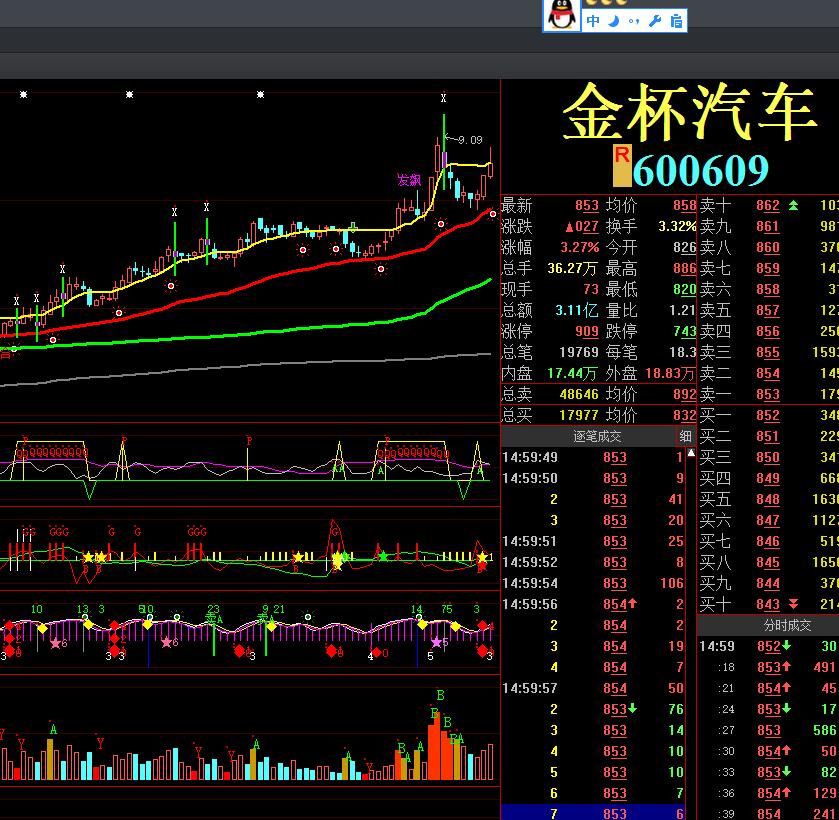The image size is (839, 820).
Task: Select the 14:59 row in 分时成交
Action: click(x=768, y=646)
